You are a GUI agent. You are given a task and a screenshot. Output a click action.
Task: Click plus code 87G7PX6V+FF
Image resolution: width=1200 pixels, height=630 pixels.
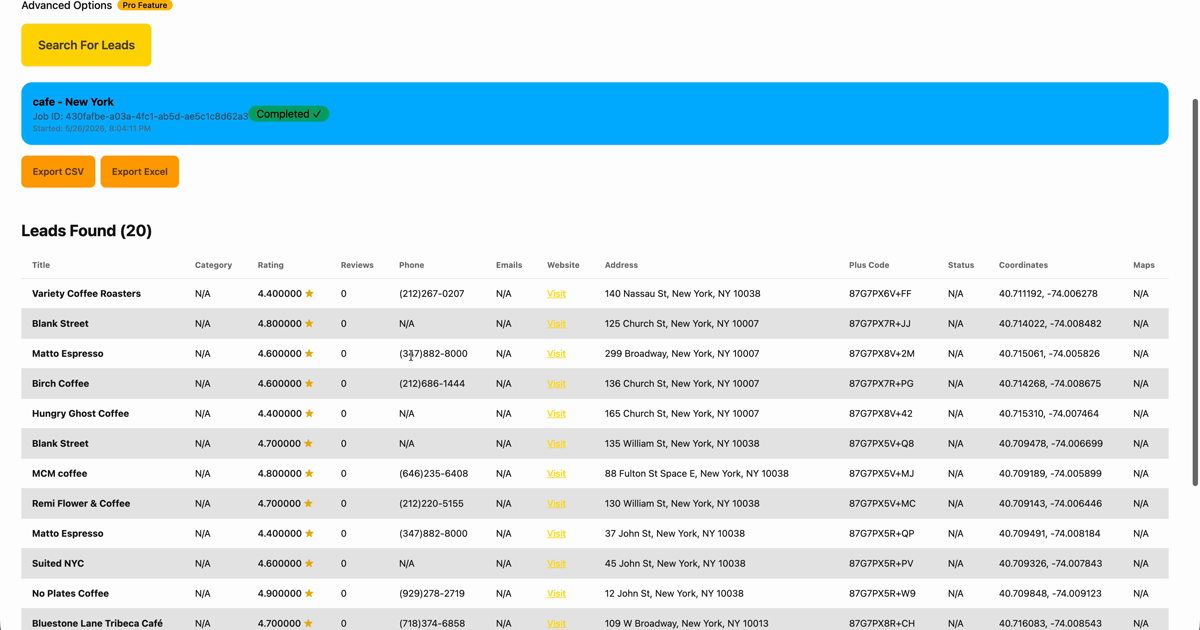(x=880, y=294)
